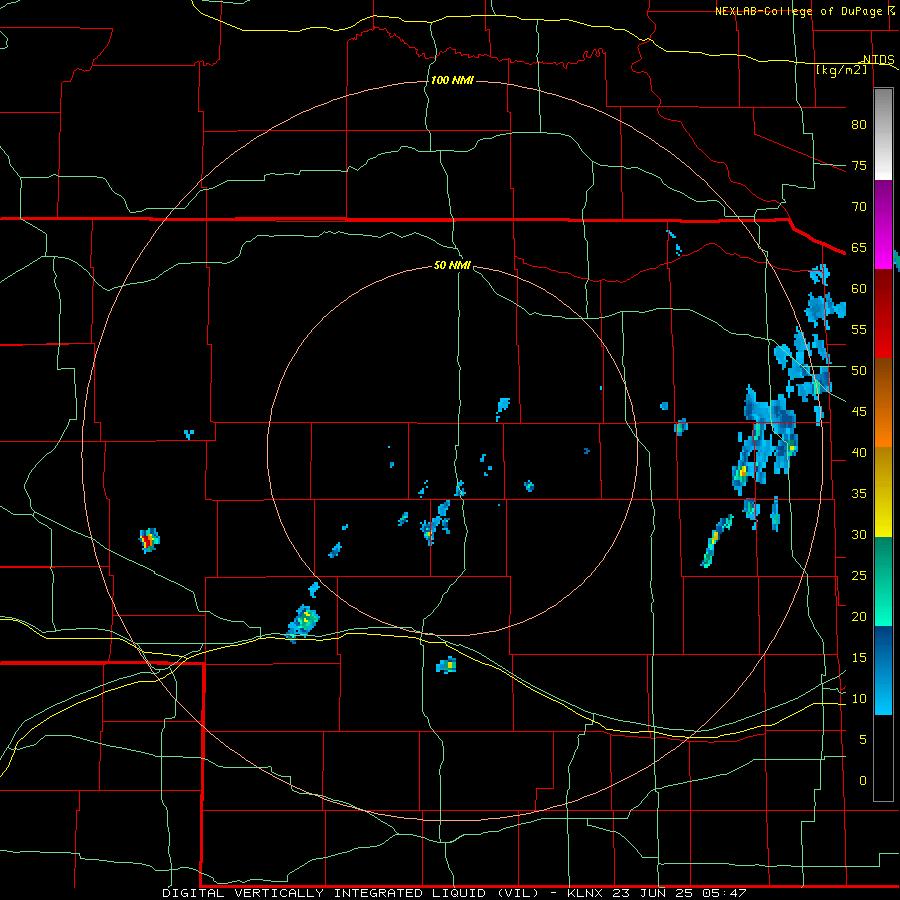Click the 15 value on the color scale
The image size is (900, 900).
[x=859, y=658]
